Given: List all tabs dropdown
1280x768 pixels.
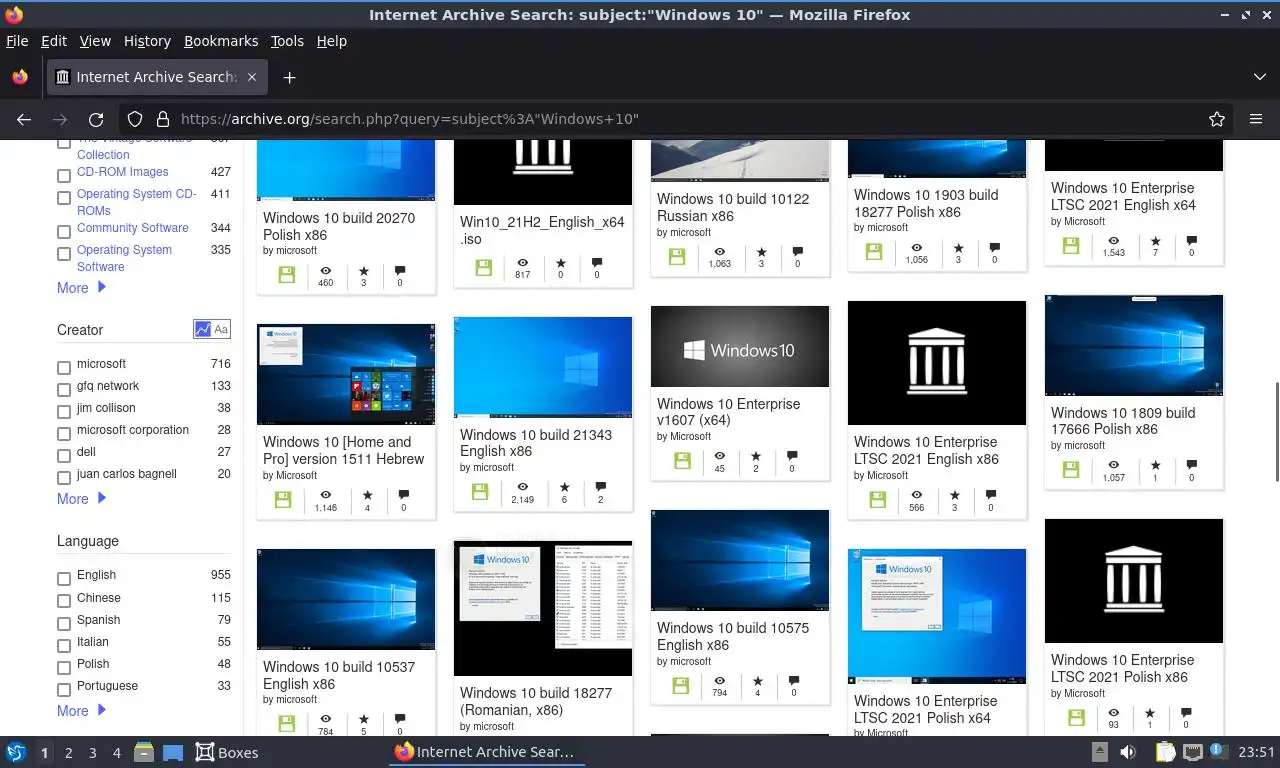Looking at the screenshot, I should click(x=1259, y=77).
